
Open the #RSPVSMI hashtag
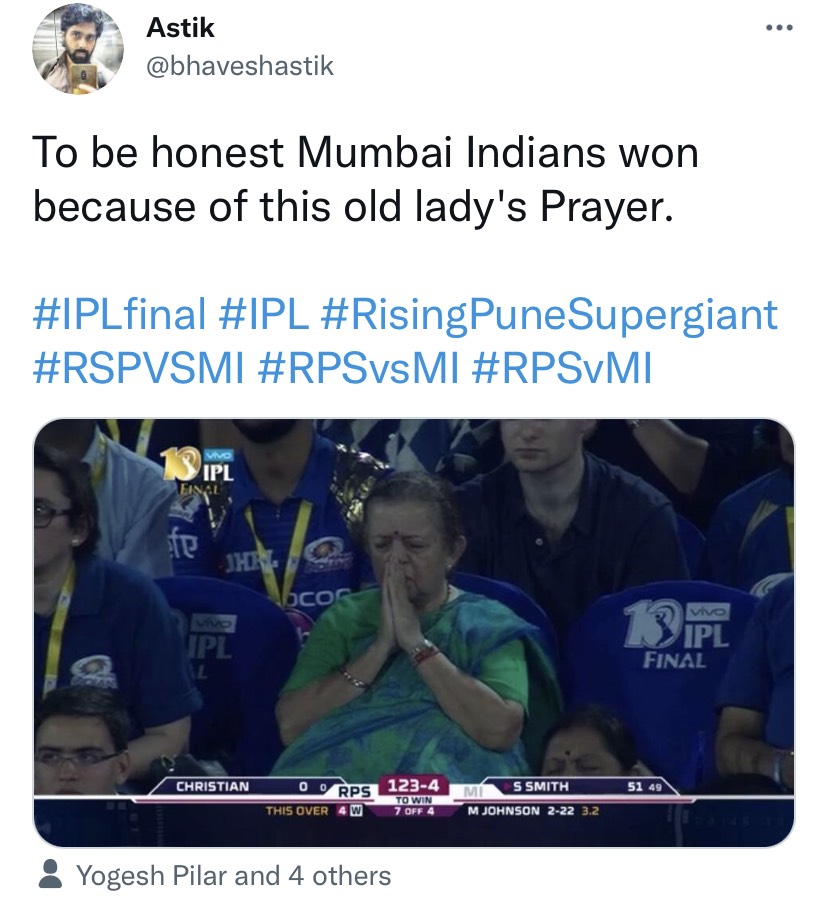[138, 367]
